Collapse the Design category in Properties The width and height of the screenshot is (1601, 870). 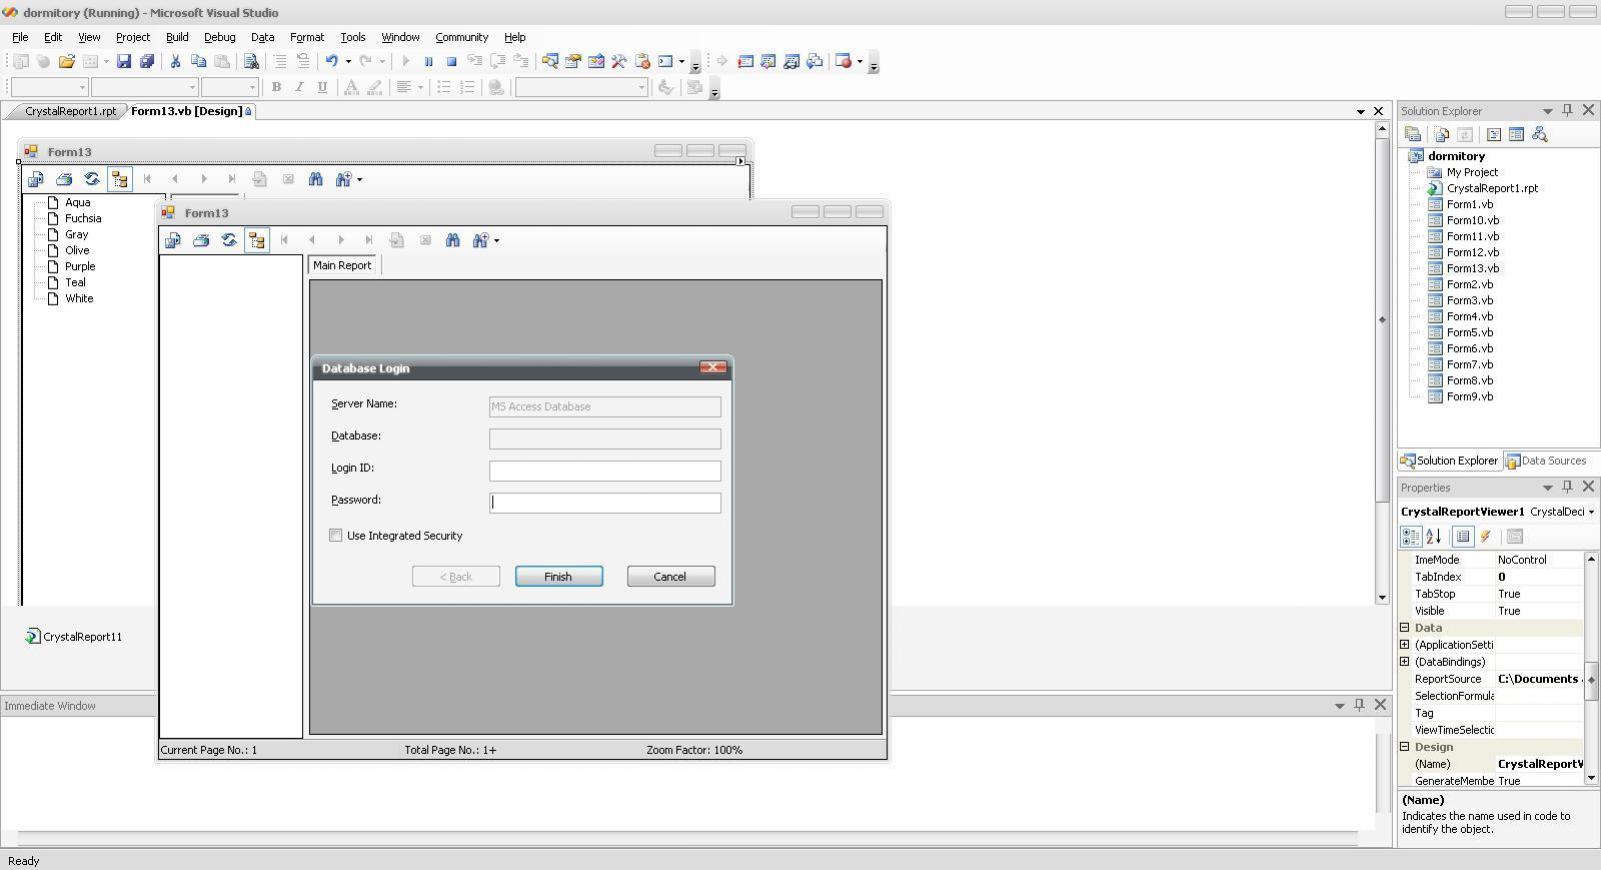point(1404,747)
